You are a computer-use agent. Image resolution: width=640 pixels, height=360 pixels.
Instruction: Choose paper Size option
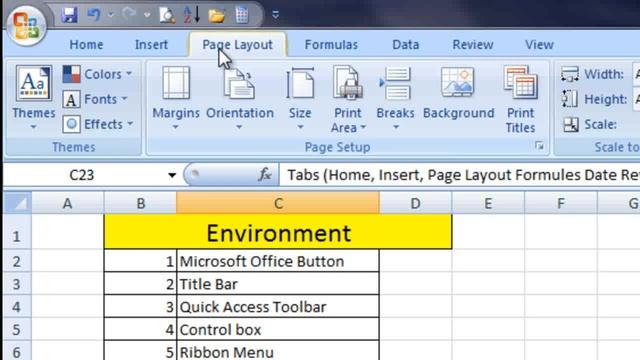pos(300,98)
